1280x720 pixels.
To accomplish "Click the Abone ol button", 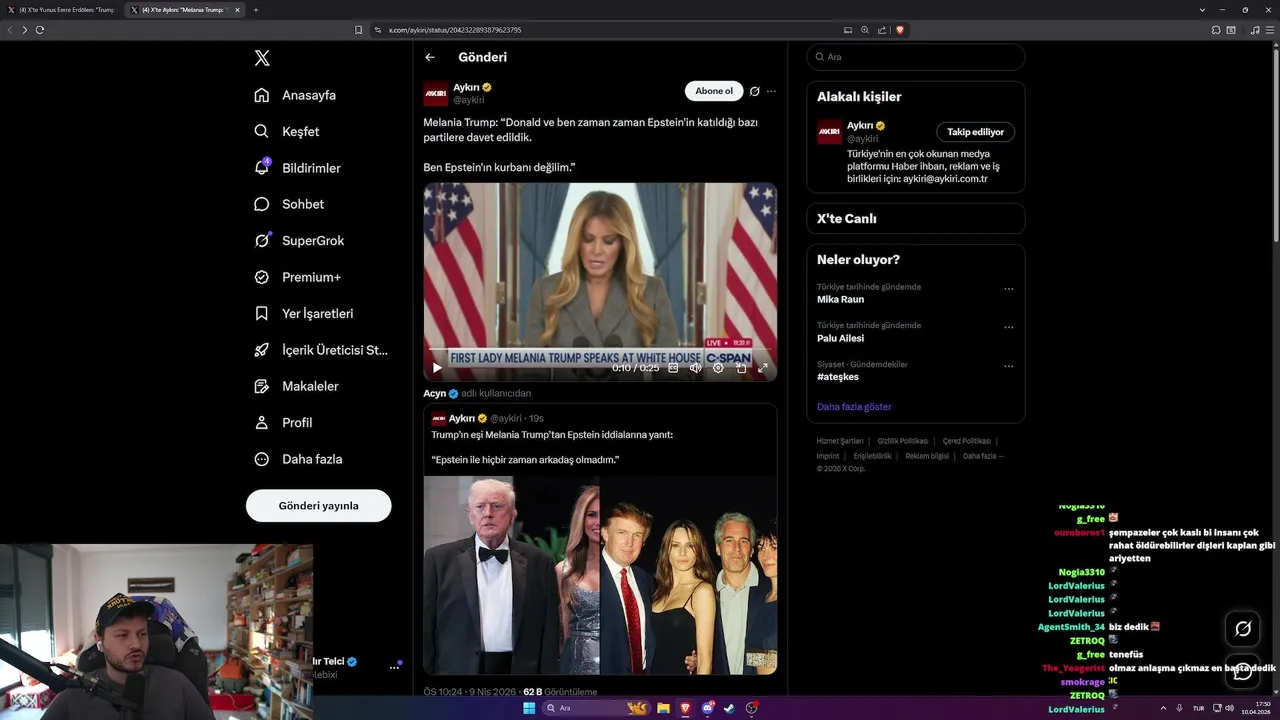I will pyautogui.click(x=714, y=91).
